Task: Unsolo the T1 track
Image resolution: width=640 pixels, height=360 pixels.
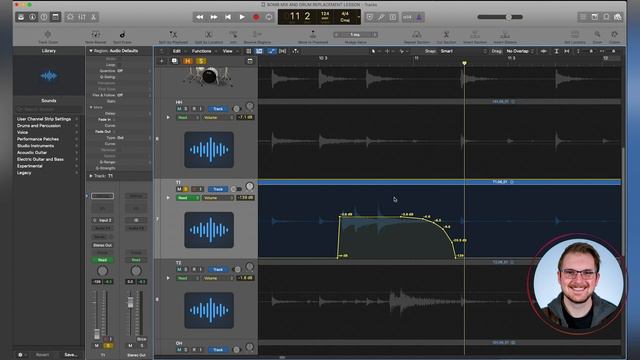Action: tap(186, 189)
